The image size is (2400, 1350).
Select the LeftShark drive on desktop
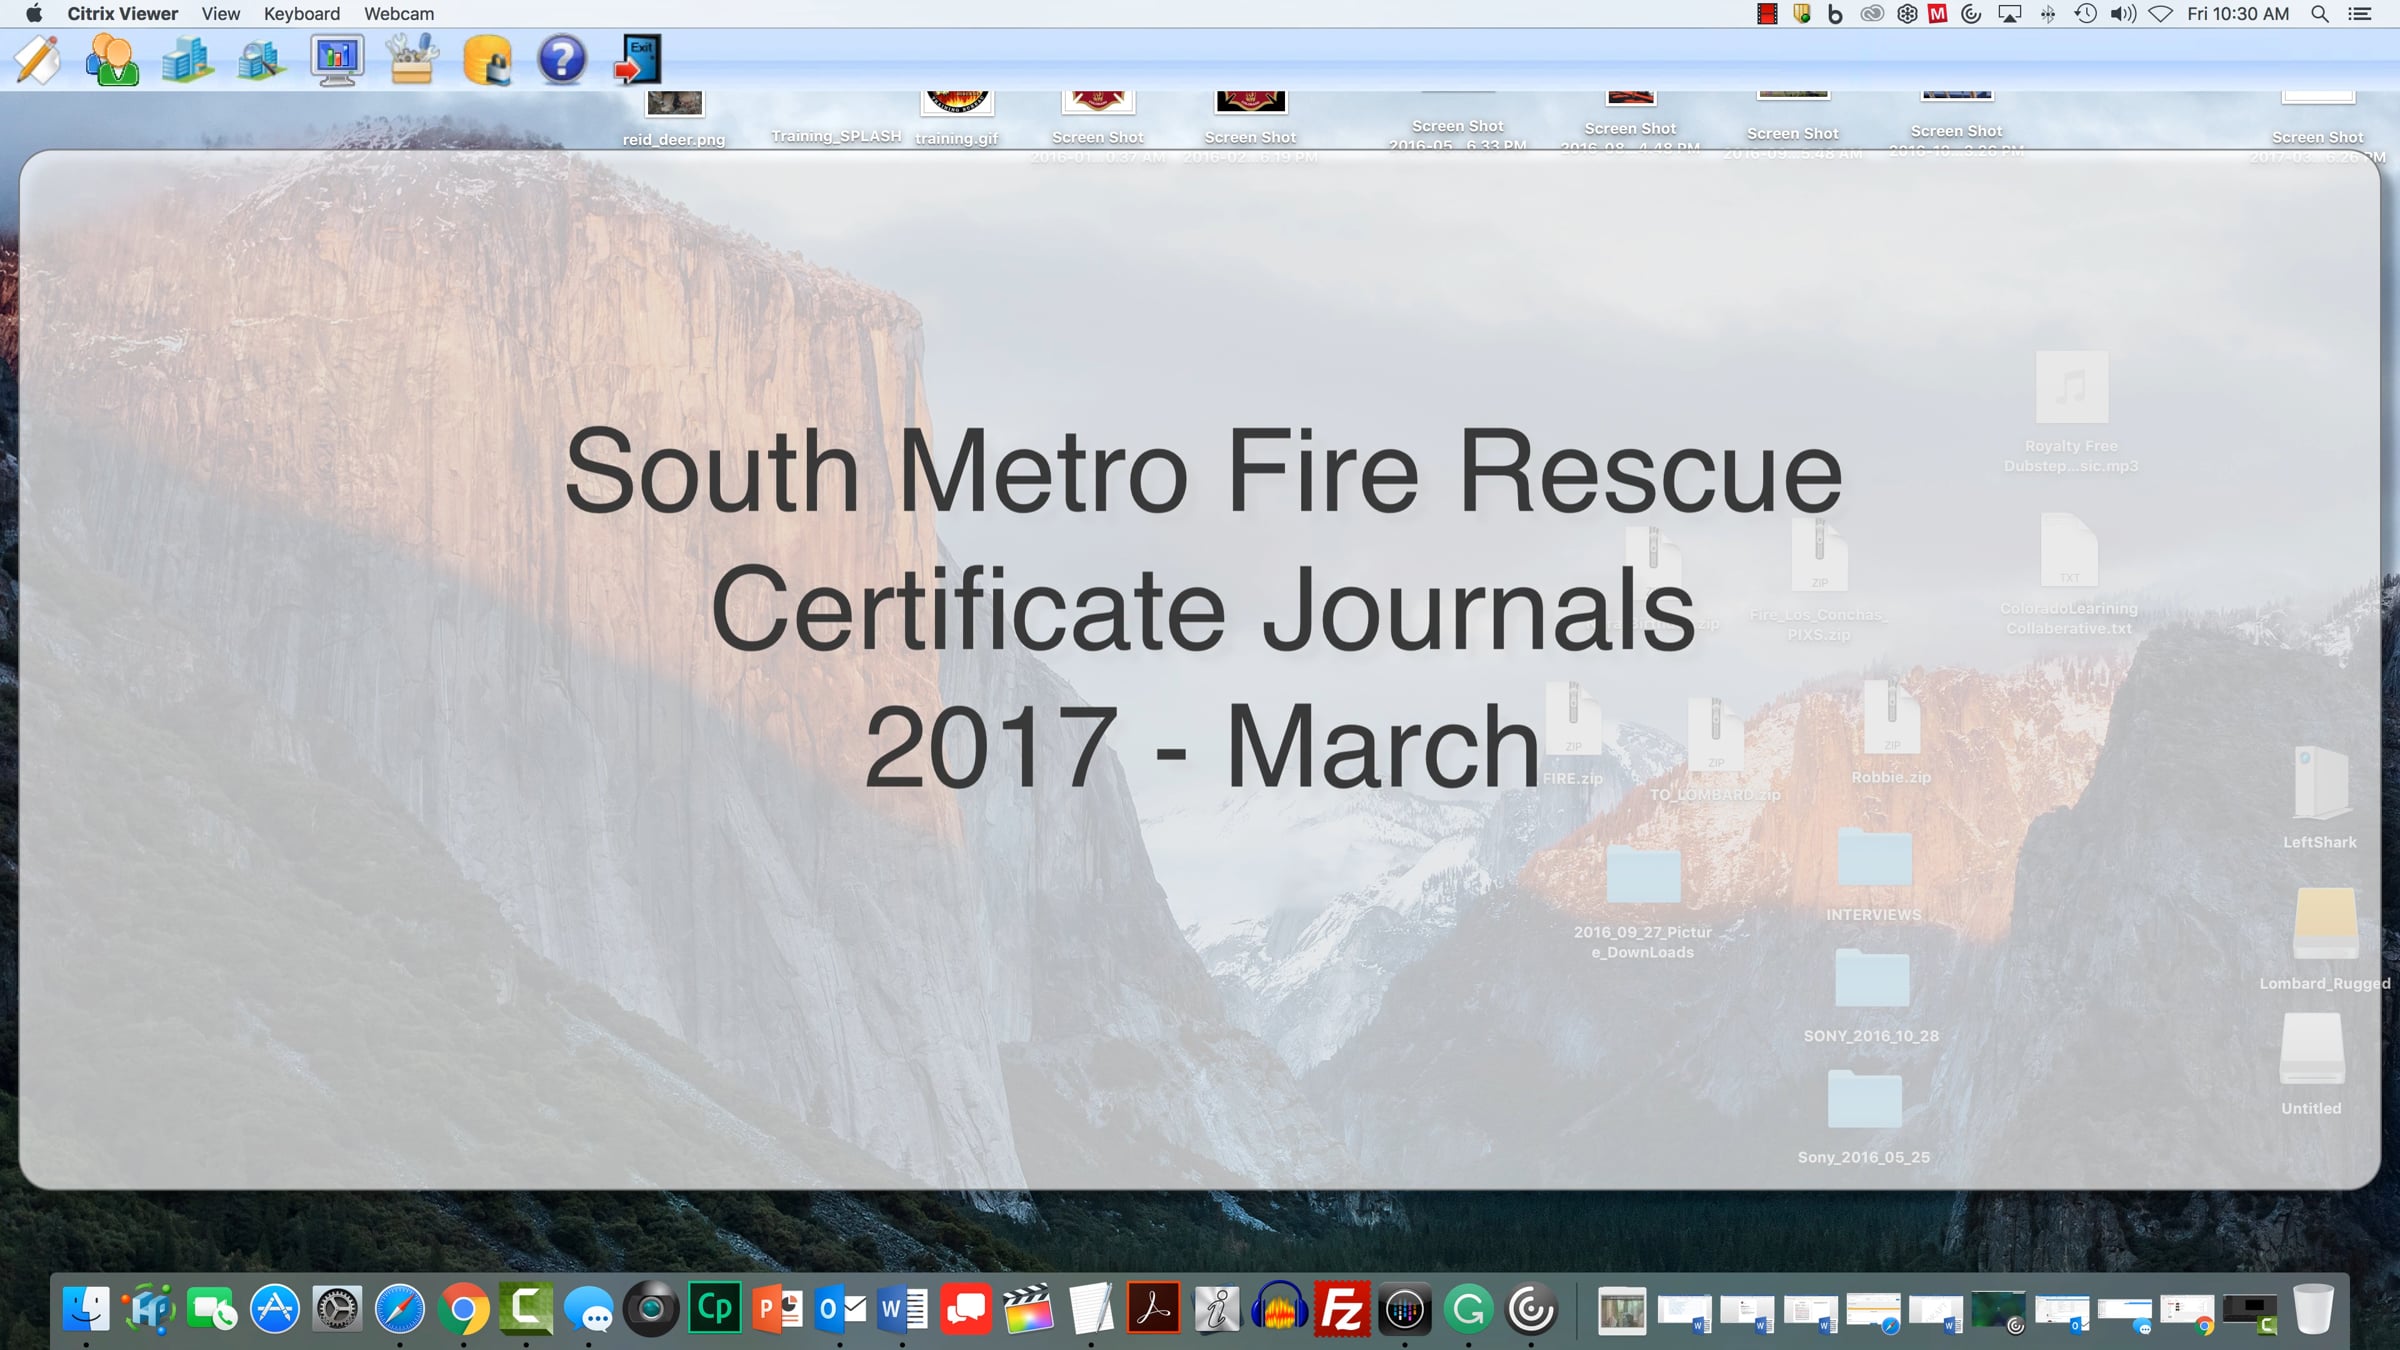tap(2320, 785)
